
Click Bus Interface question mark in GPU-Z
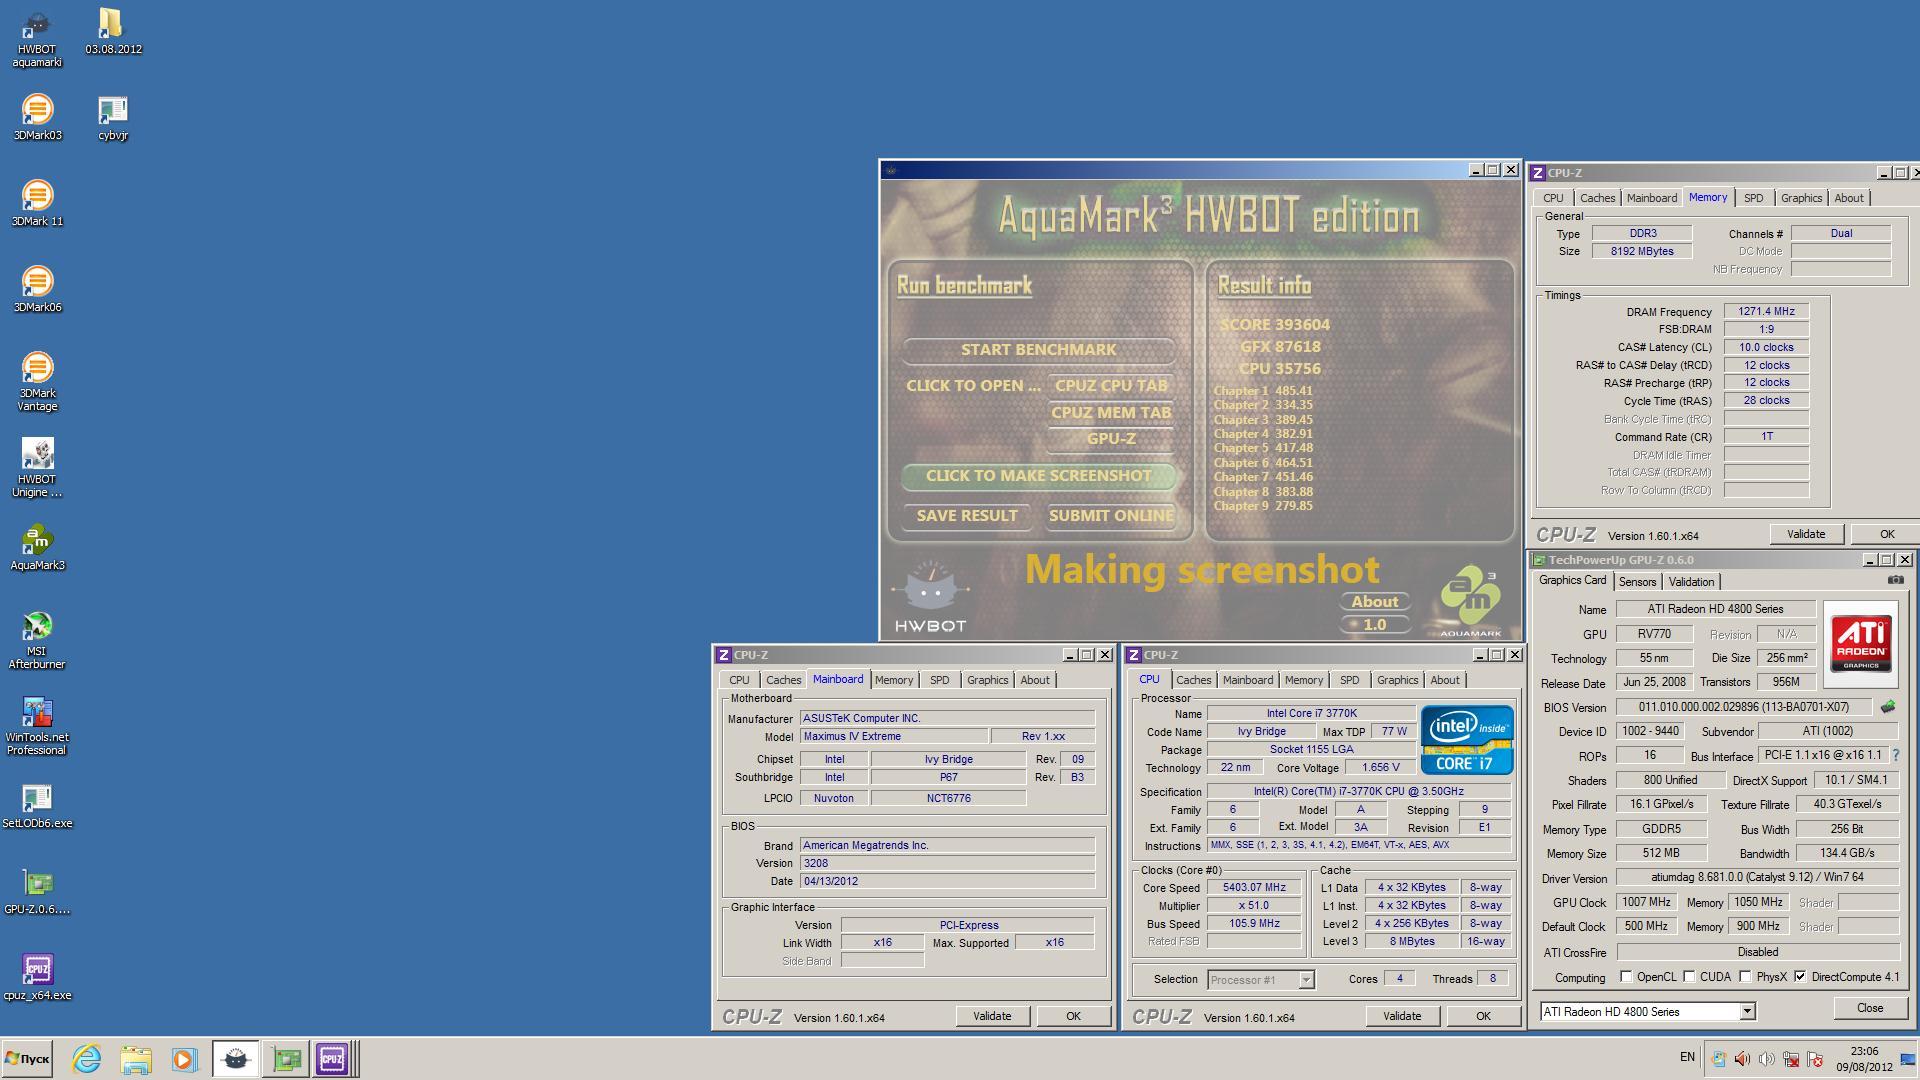tap(1895, 756)
